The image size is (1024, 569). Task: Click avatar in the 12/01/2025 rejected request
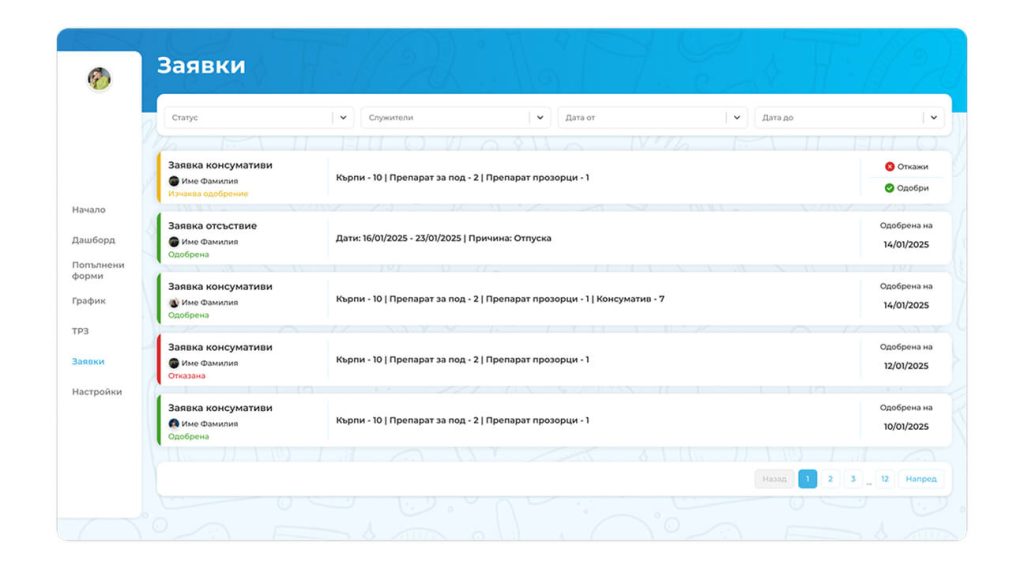click(174, 363)
